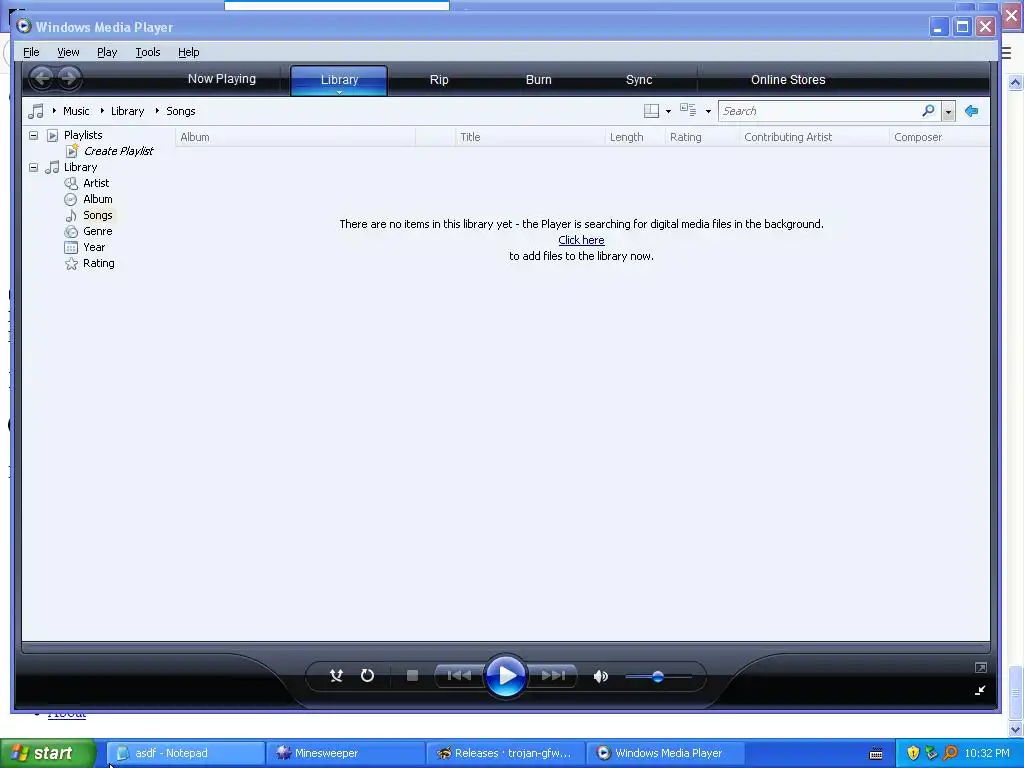Open the Tools menu

148,52
